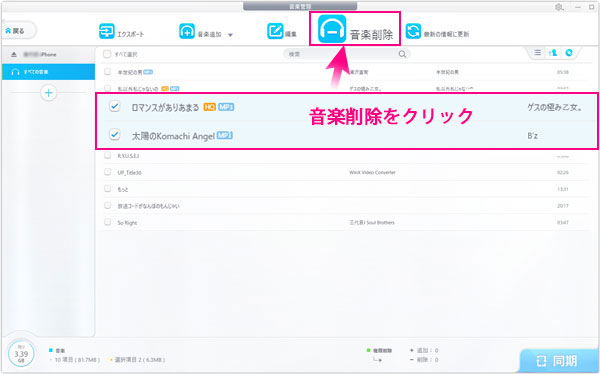Toggle the Select All (すべて選択) checkbox
600x374 pixels.
click(107, 54)
